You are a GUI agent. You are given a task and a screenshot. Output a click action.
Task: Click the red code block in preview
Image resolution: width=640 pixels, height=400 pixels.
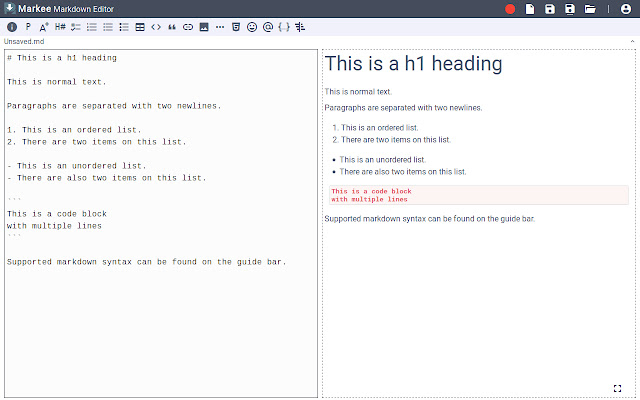coord(479,195)
